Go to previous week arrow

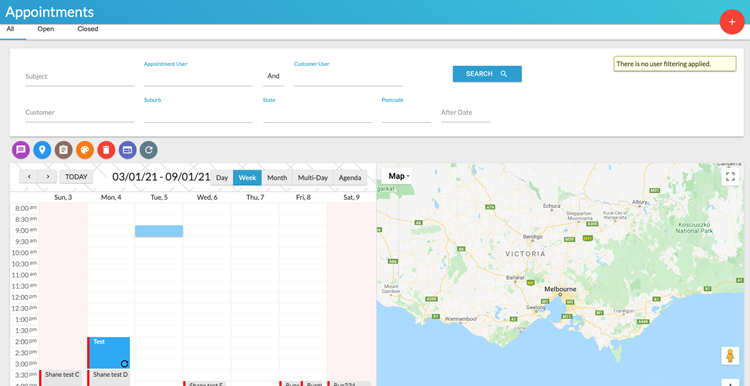(29, 176)
